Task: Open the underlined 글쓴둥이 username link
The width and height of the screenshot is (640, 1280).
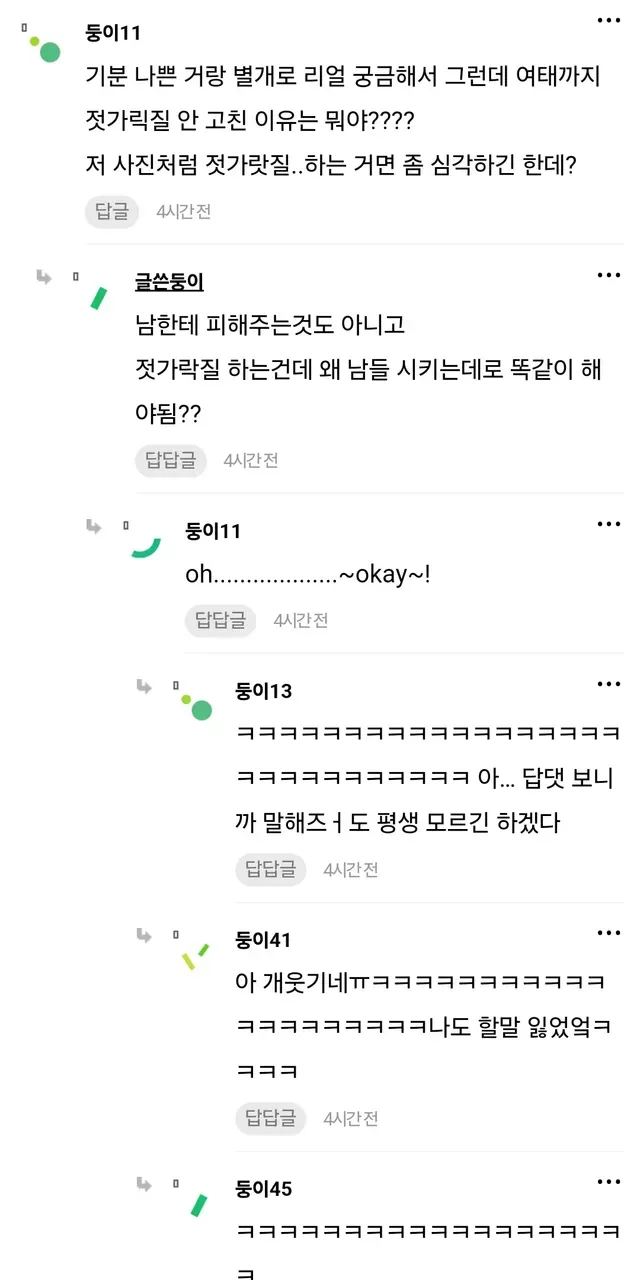Action: 170,282
